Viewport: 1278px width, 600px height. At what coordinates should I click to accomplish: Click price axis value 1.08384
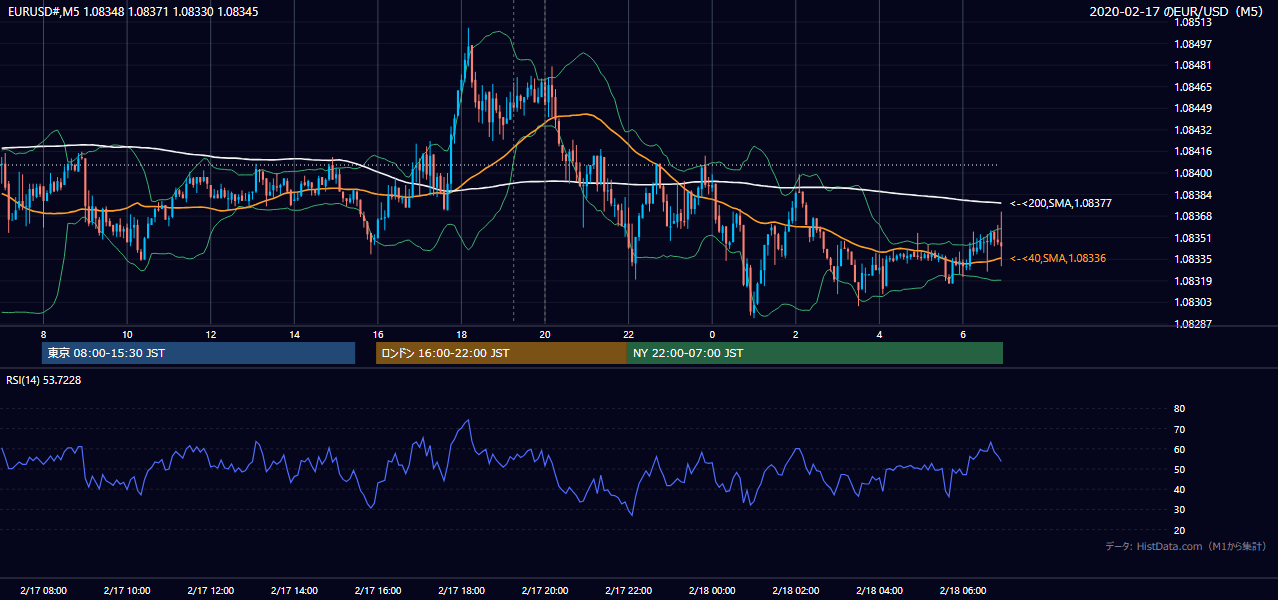pos(1193,194)
